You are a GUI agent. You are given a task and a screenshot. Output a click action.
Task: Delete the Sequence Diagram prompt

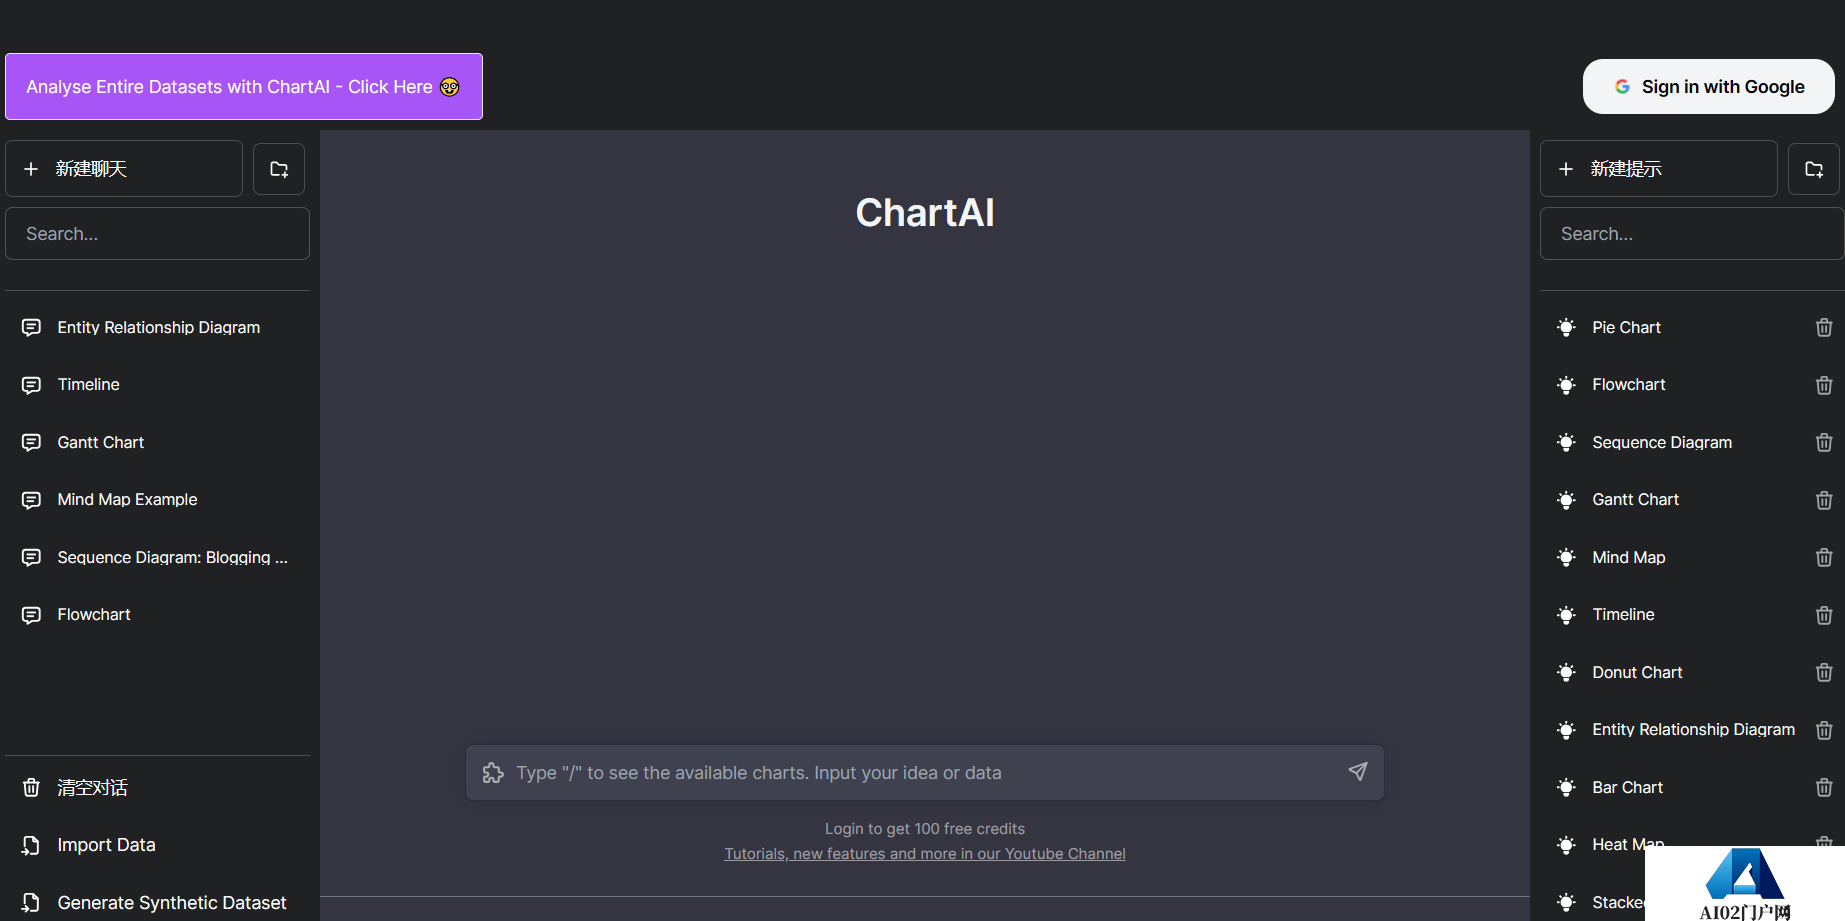1824,442
